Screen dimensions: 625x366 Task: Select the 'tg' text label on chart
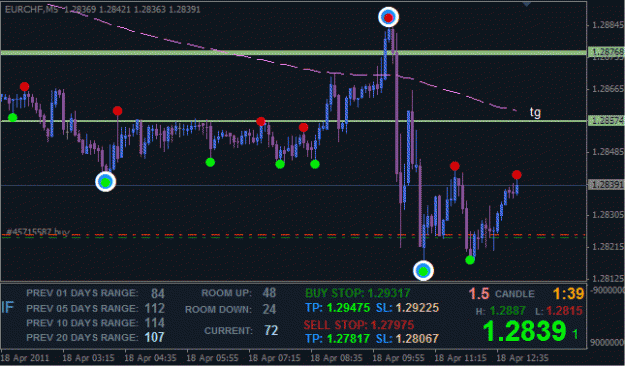point(535,112)
